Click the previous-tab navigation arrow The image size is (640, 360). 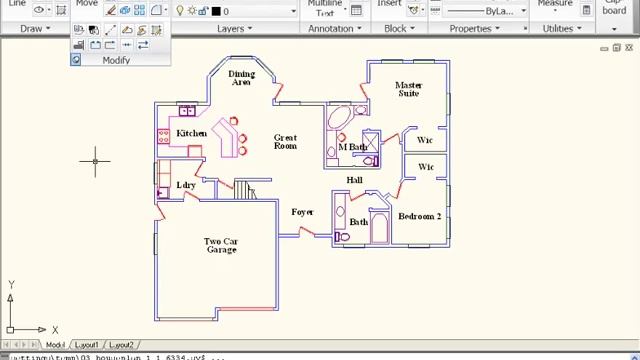click(x=16, y=345)
